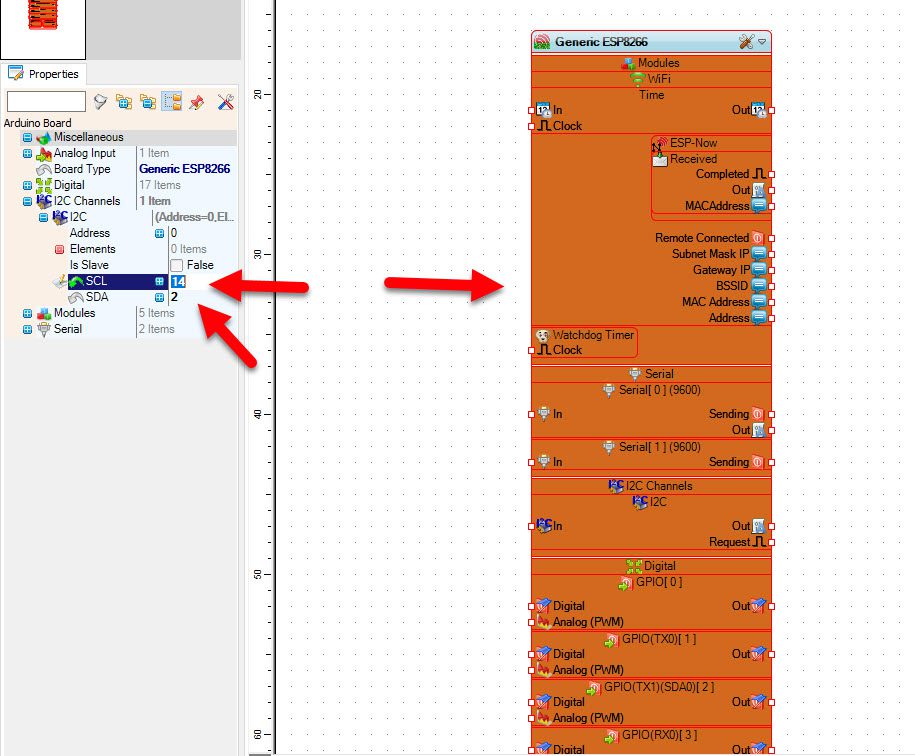Toggle the Is Slave checkbox

click(177, 265)
